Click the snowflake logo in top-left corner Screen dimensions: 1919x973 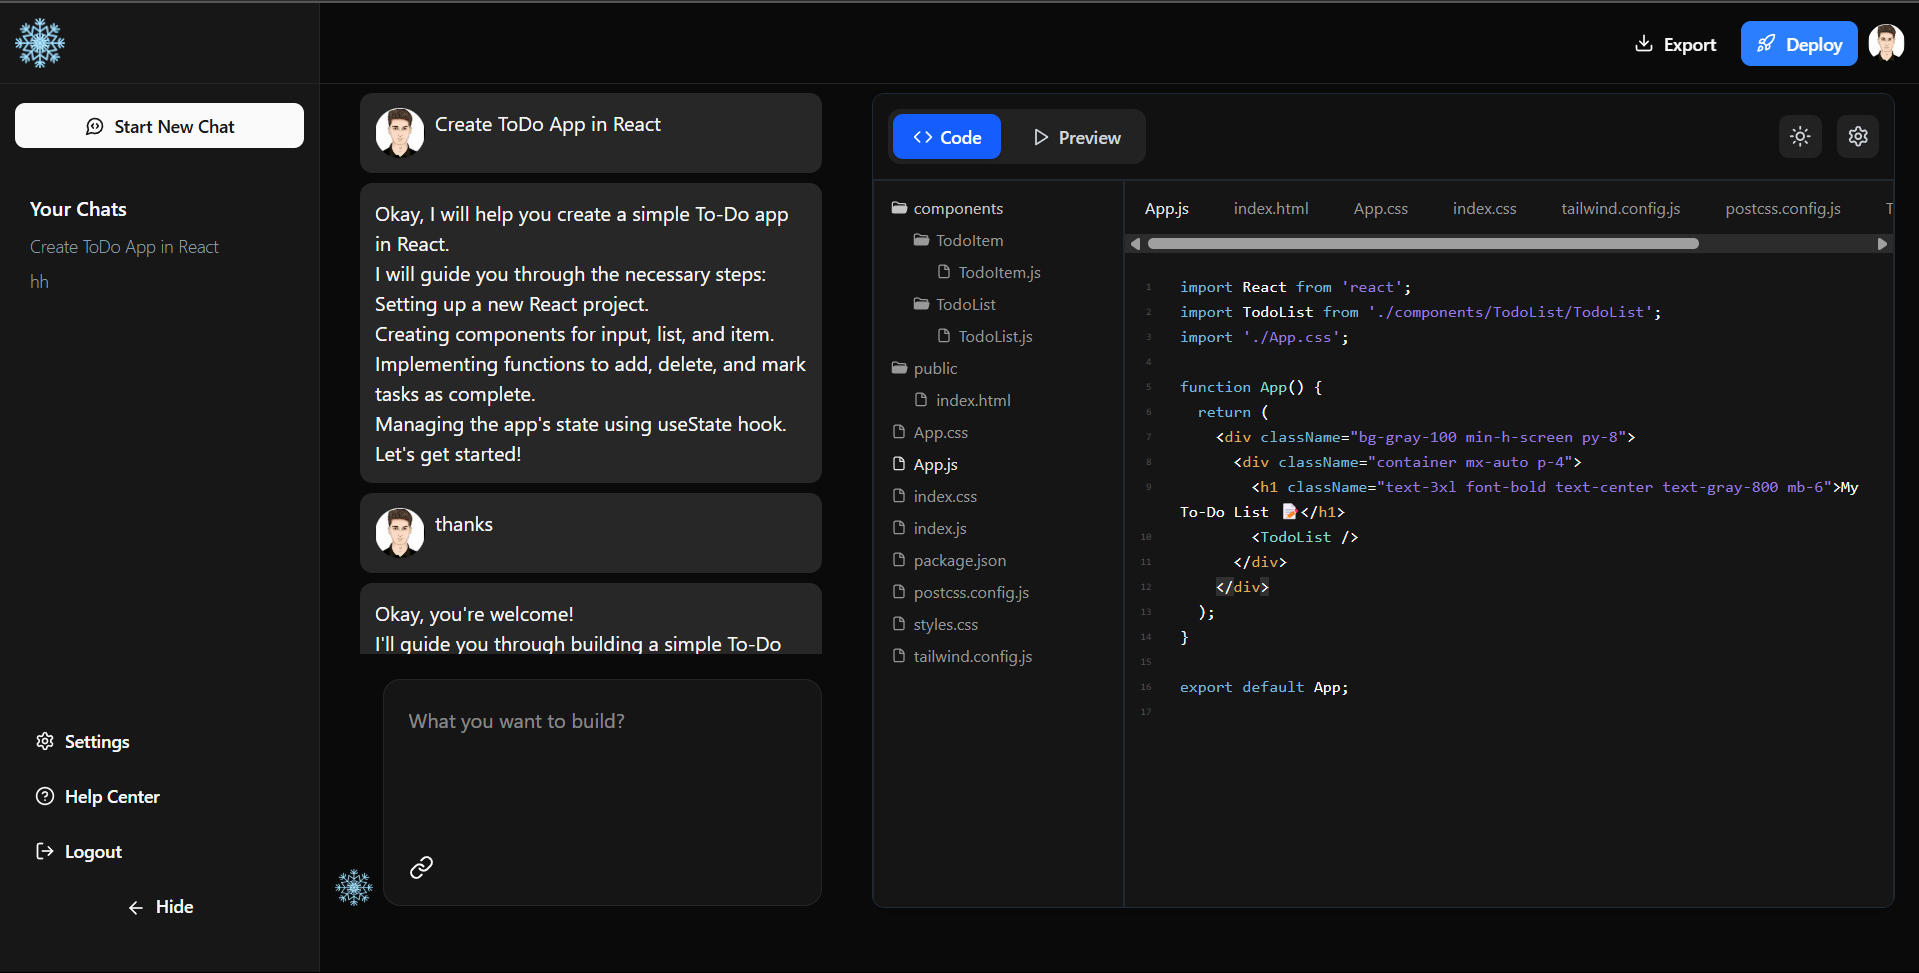pos(40,43)
